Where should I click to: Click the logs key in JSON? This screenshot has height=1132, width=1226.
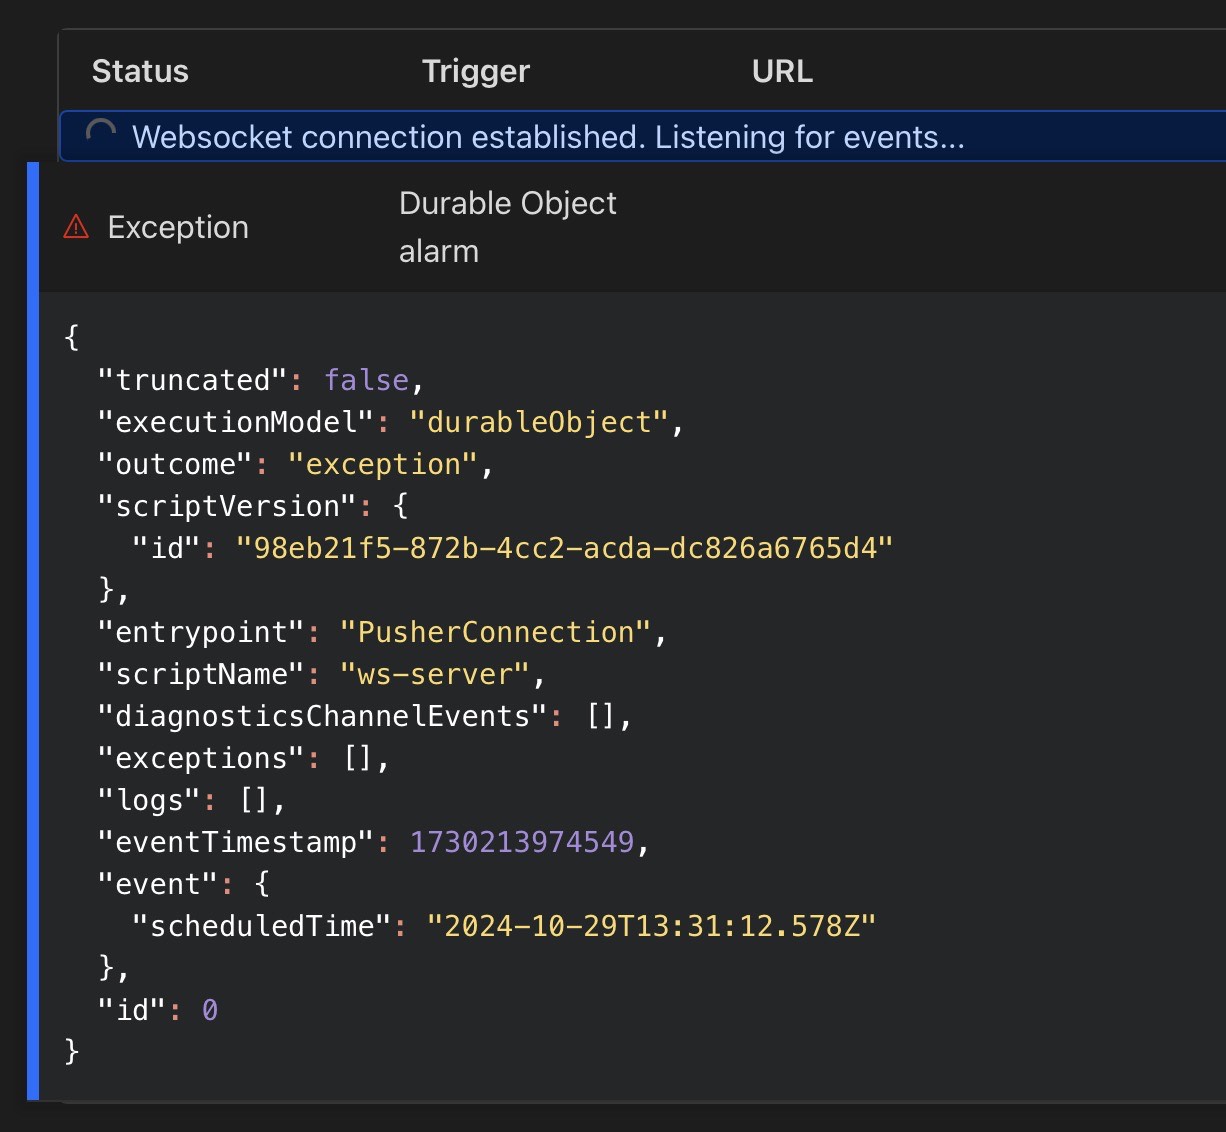pyautogui.click(x=150, y=800)
